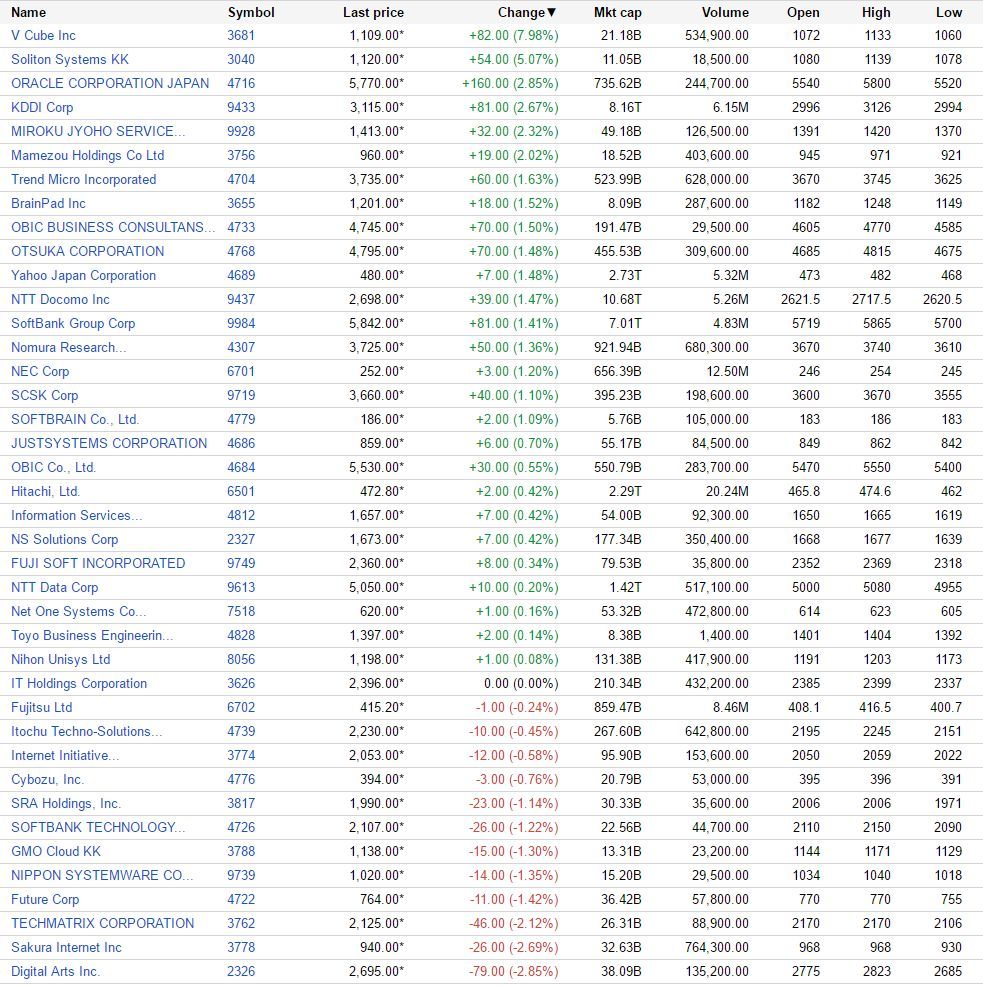Open IT Holdings Corporation link

pos(79,684)
